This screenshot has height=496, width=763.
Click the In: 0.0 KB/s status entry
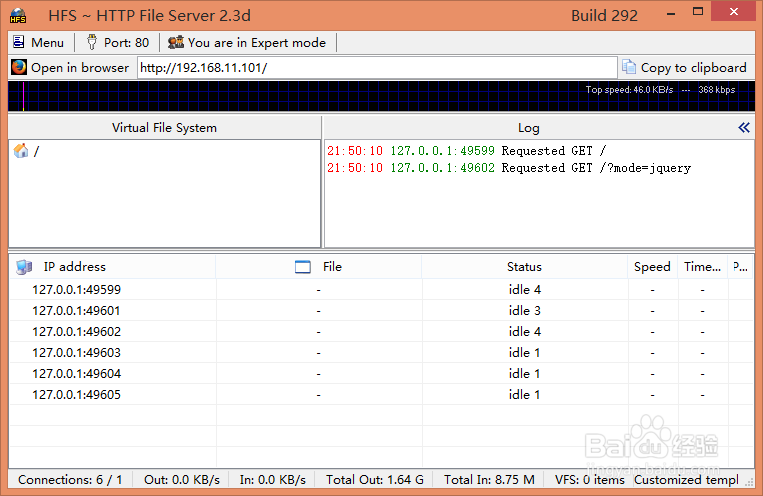[x=272, y=480]
